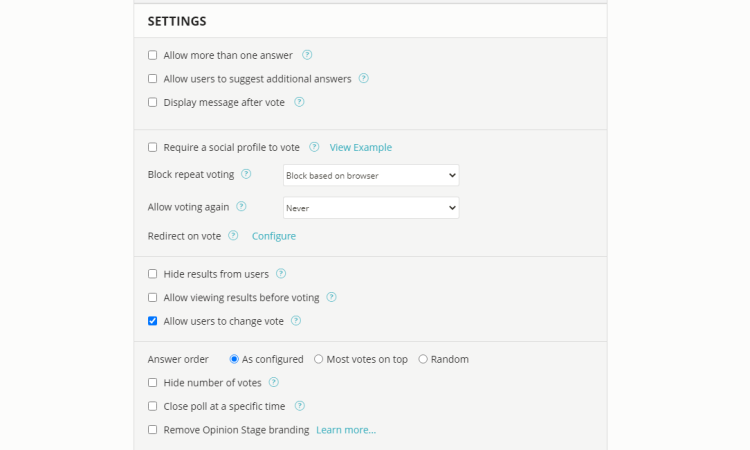Click help icon beside Display message after vote
Image resolution: width=750 pixels, height=450 pixels.
coord(299,102)
